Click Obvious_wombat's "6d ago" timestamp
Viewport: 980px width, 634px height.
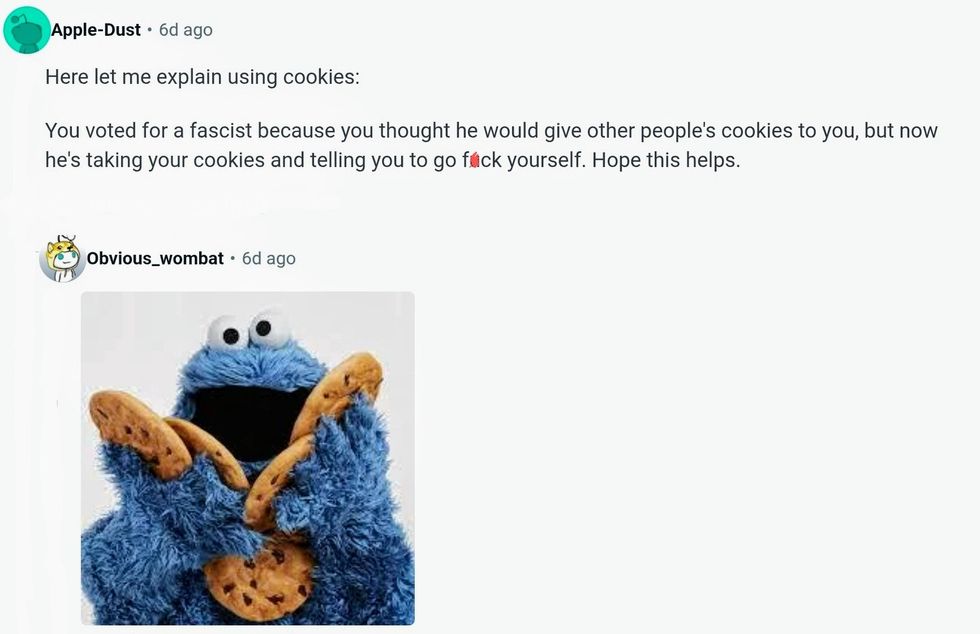[269, 258]
